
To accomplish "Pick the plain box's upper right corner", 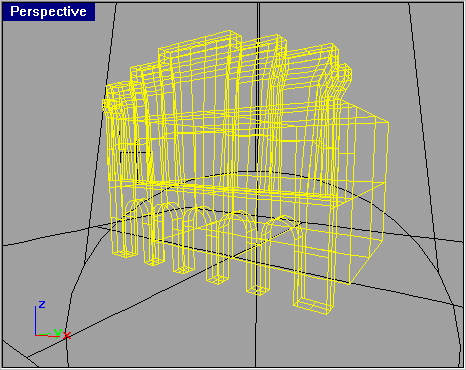I will pyautogui.click(x=388, y=123).
